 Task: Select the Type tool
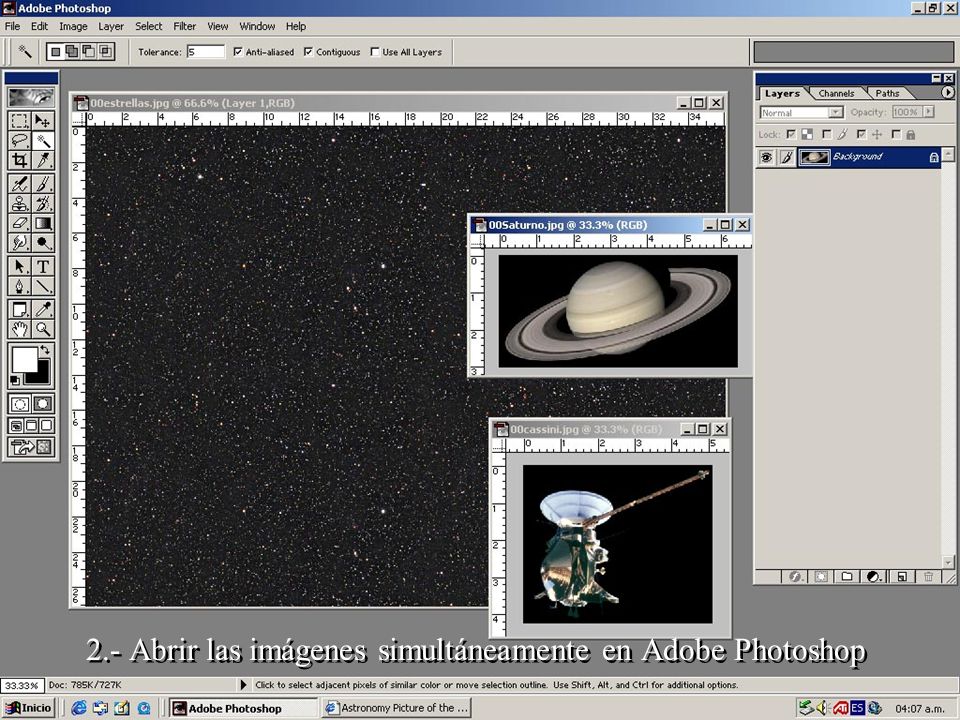(x=42, y=266)
